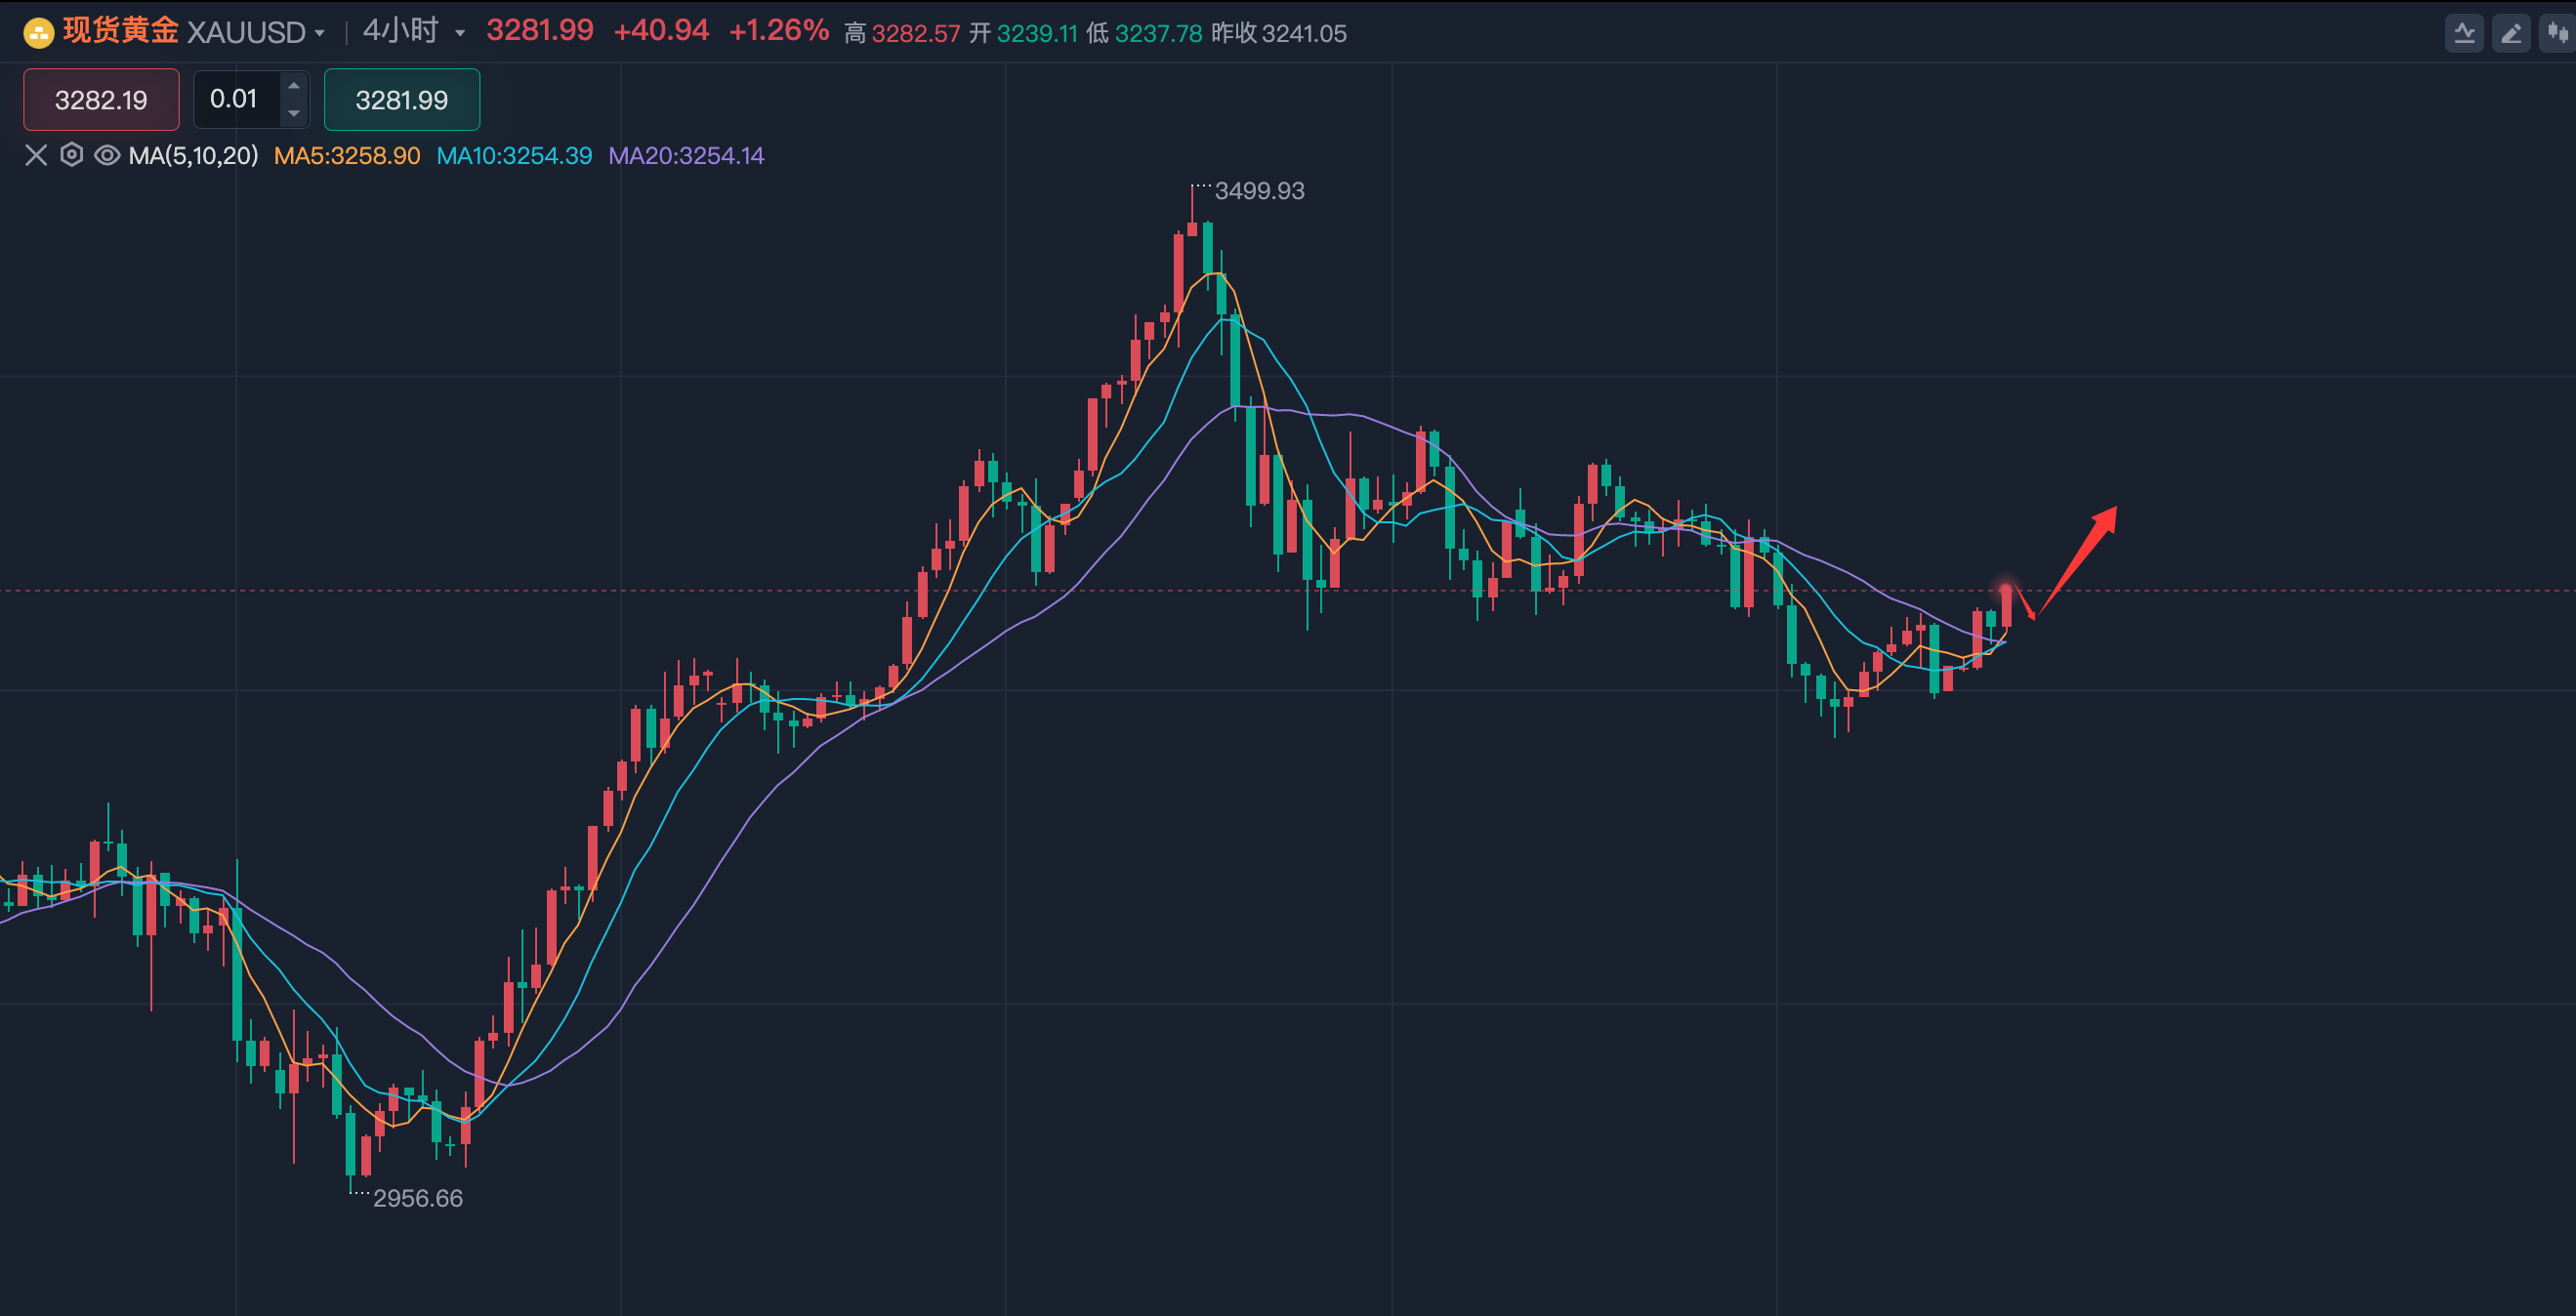Screen dimensions: 2576x1316
Task: Increase lot size with up arrow
Action: click(294, 86)
